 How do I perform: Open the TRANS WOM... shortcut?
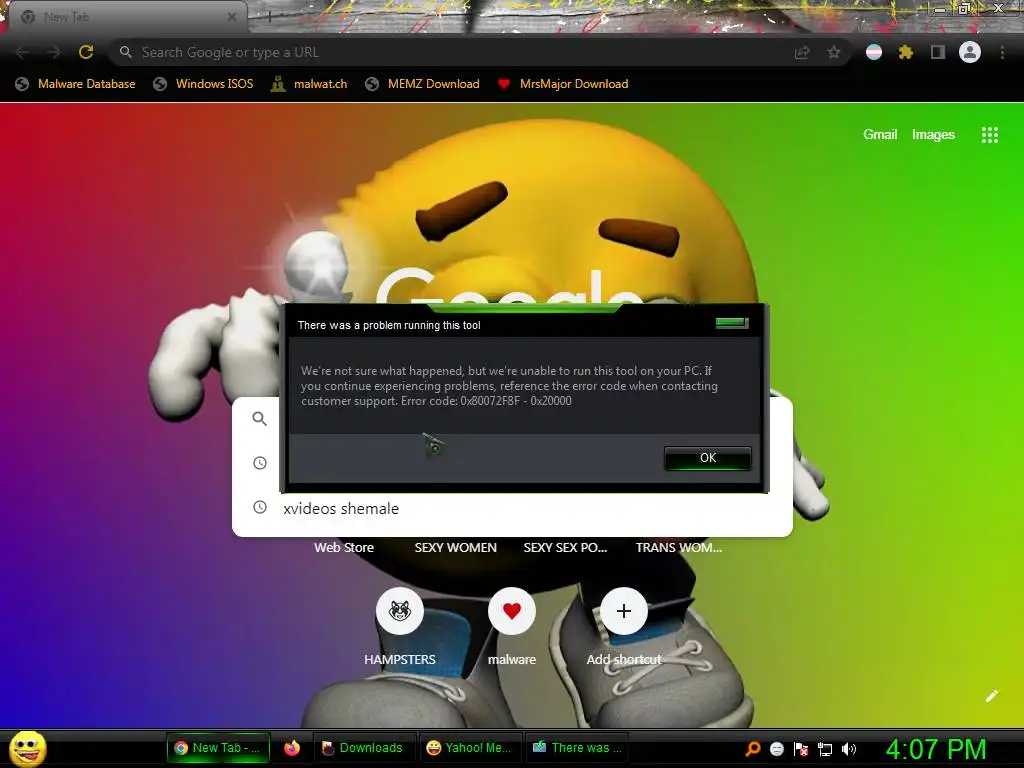(x=679, y=547)
